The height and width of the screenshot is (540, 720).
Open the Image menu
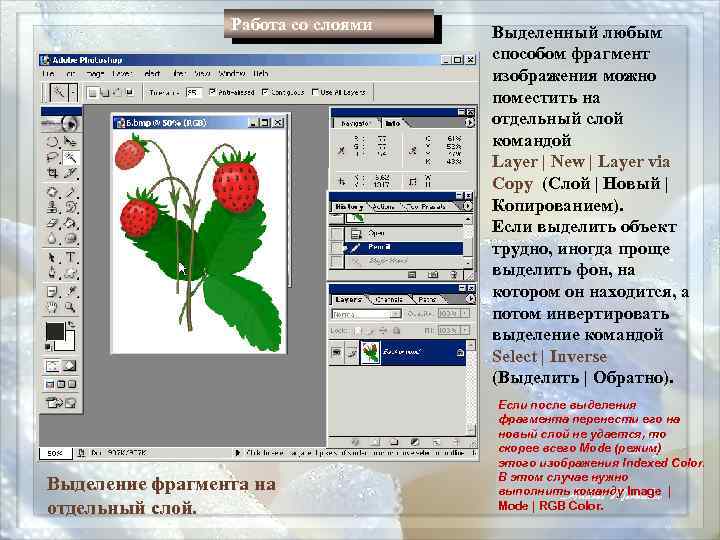coord(94,73)
